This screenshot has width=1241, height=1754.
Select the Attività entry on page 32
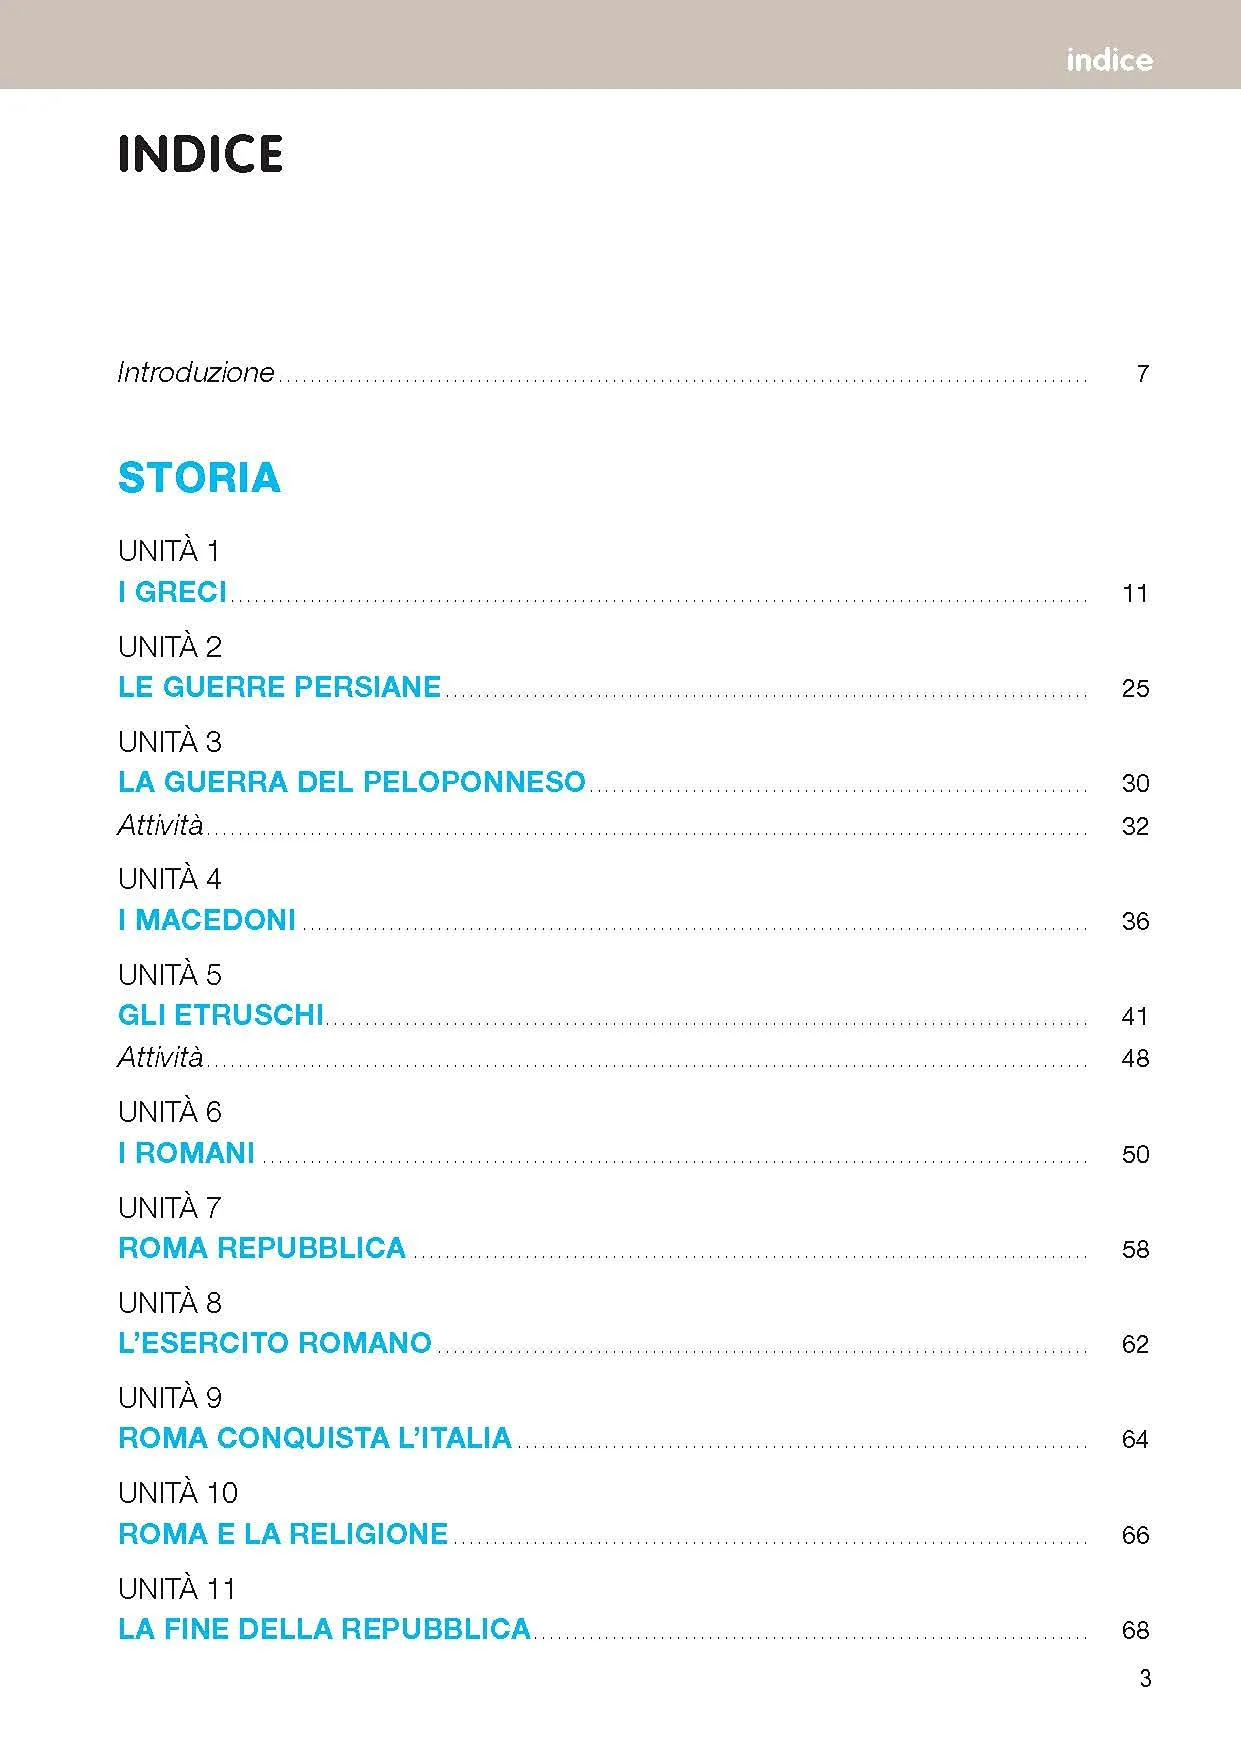[160, 825]
